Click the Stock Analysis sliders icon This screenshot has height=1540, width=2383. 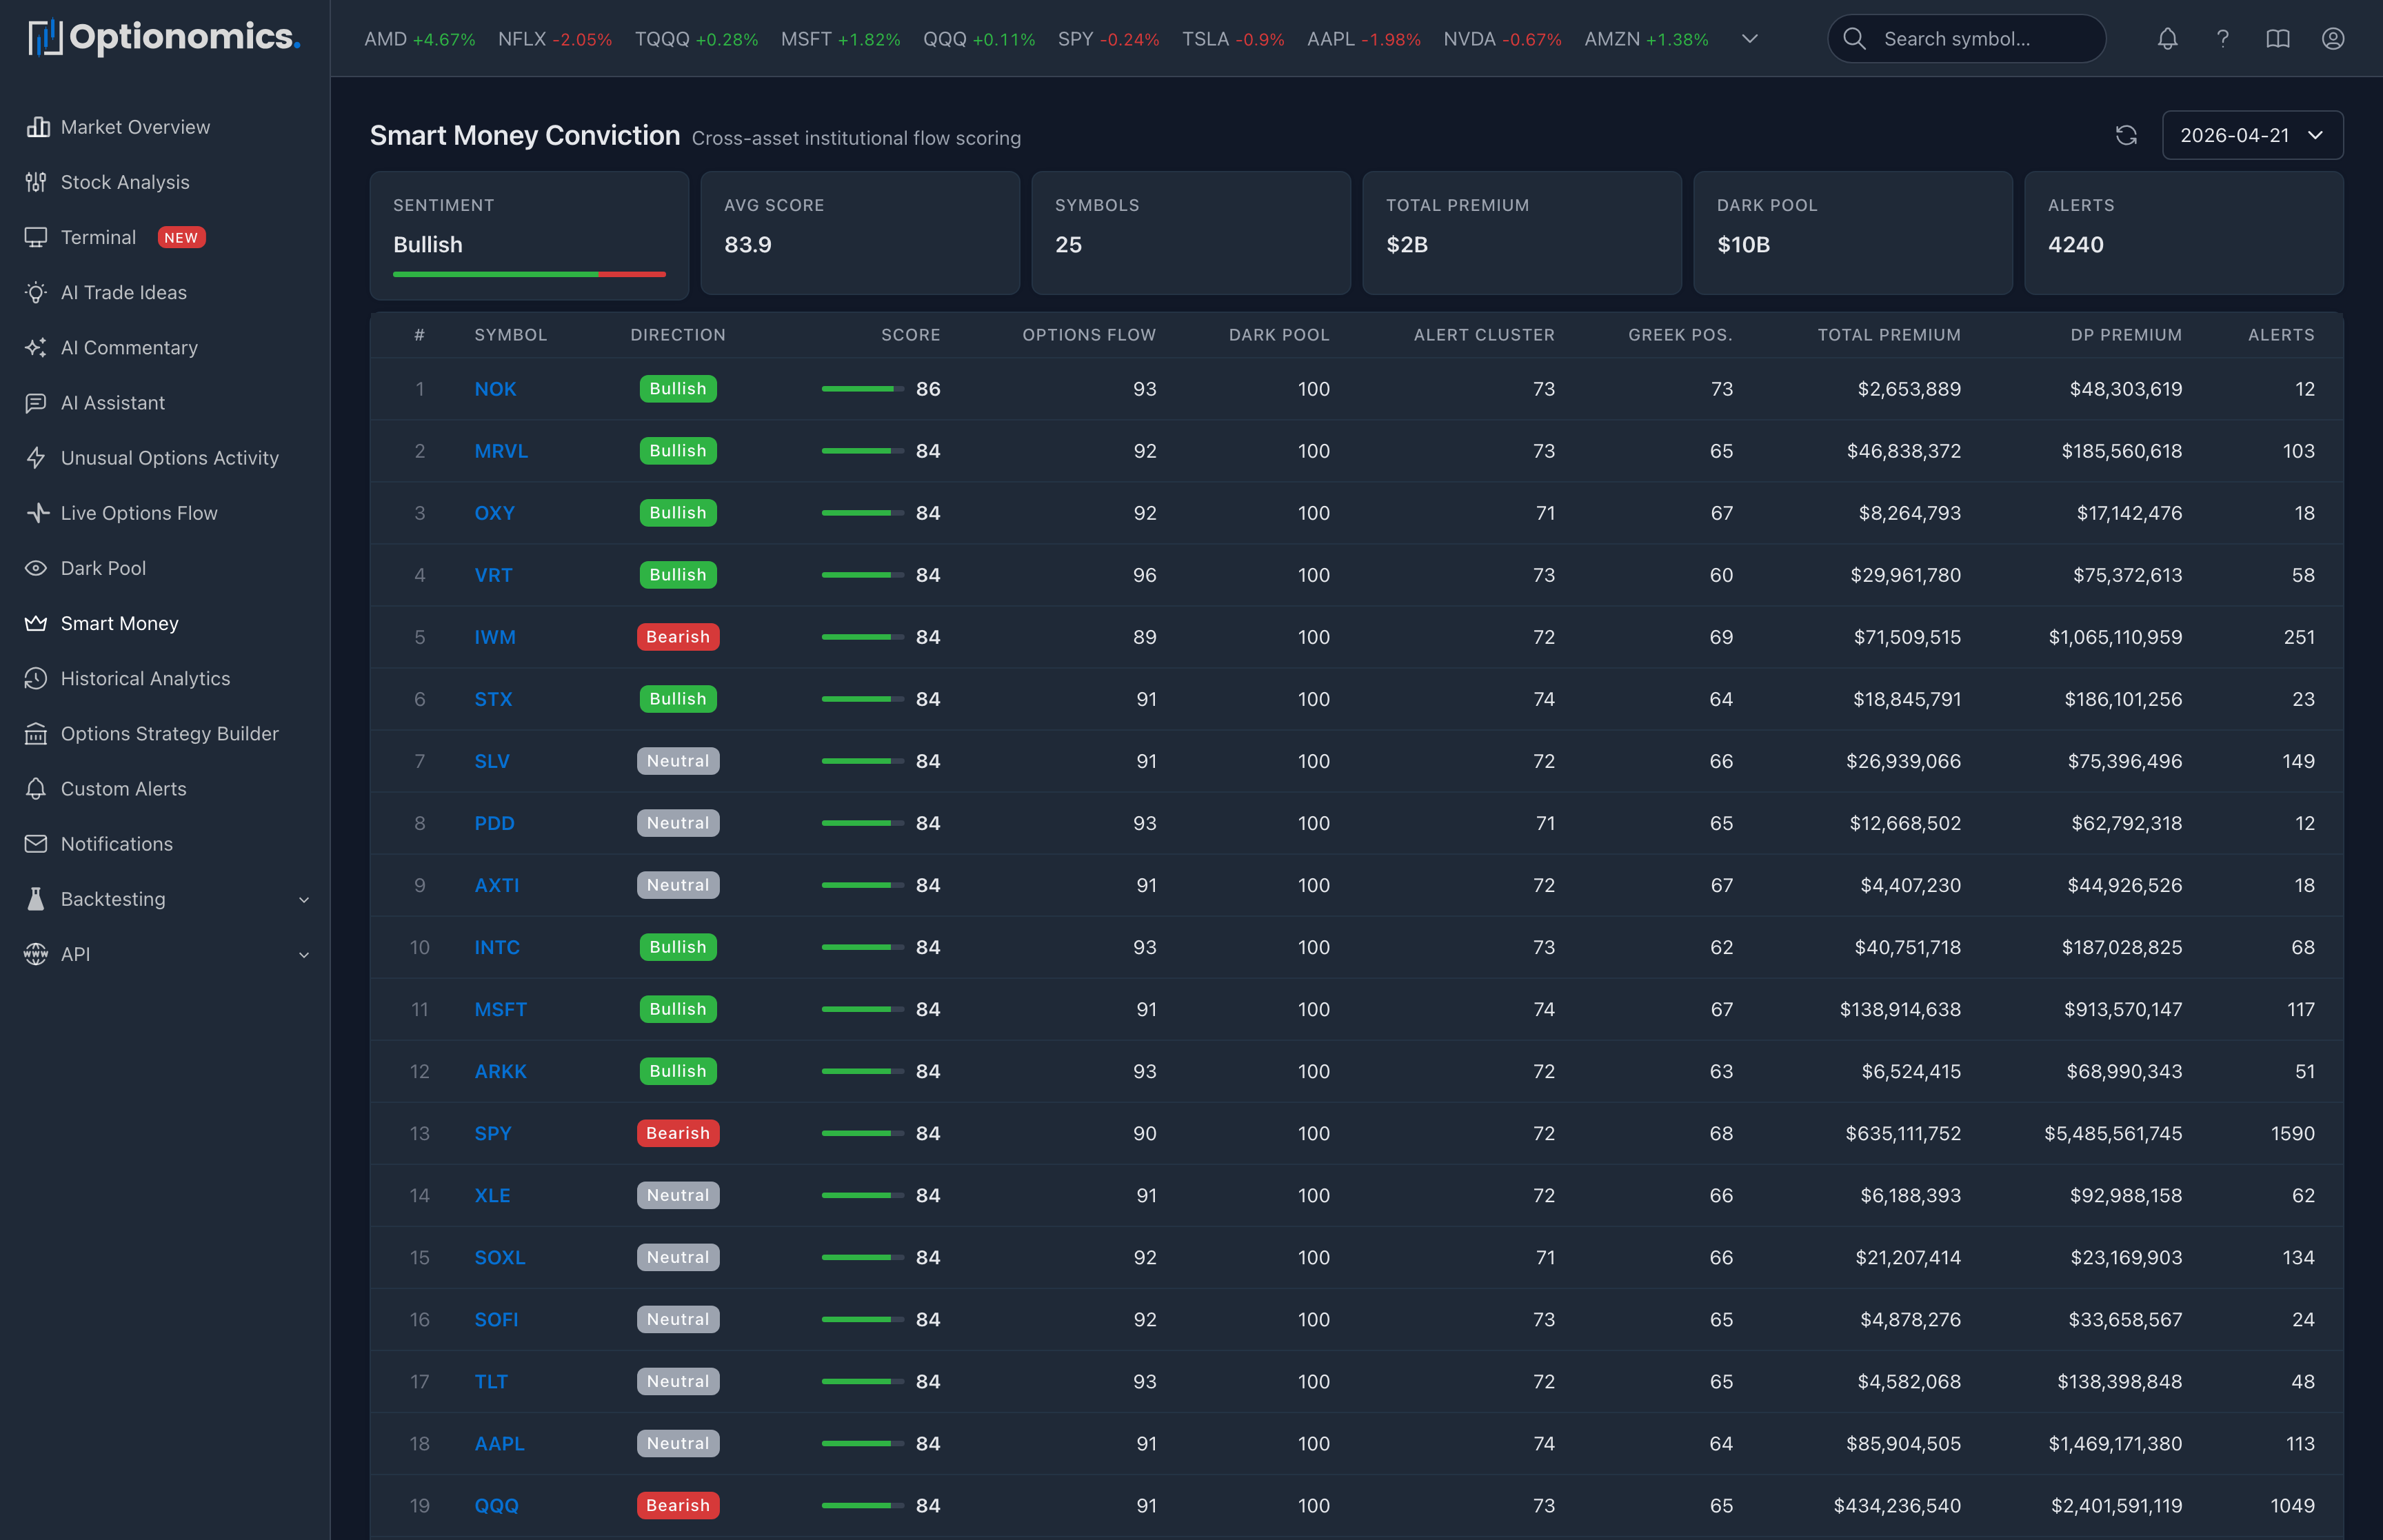pyautogui.click(x=37, y=182)
